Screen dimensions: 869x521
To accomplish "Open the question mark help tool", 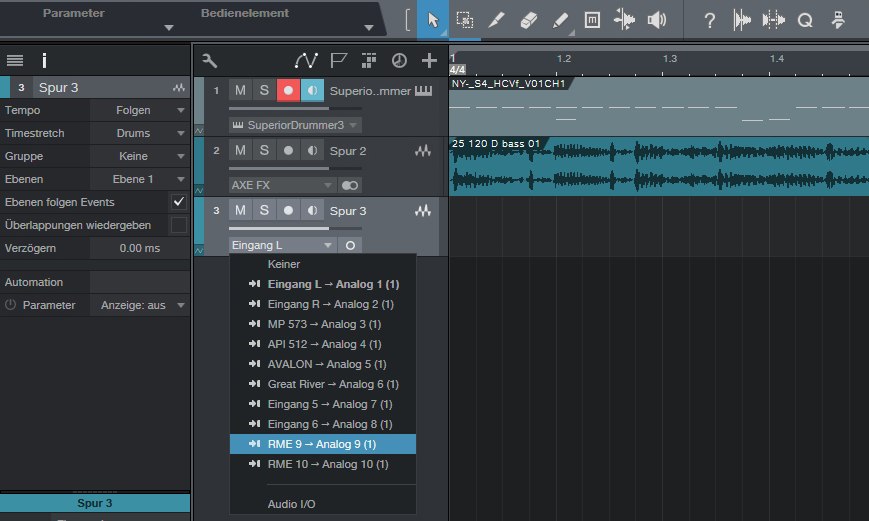I will [709, 21].
